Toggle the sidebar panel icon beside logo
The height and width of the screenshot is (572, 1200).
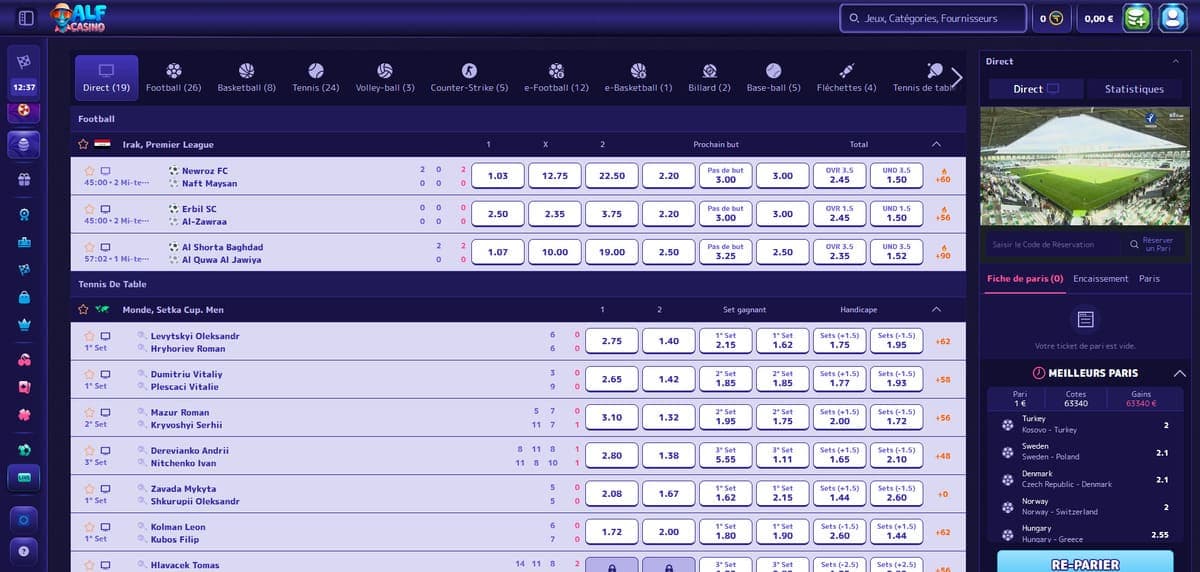(27, 18)
